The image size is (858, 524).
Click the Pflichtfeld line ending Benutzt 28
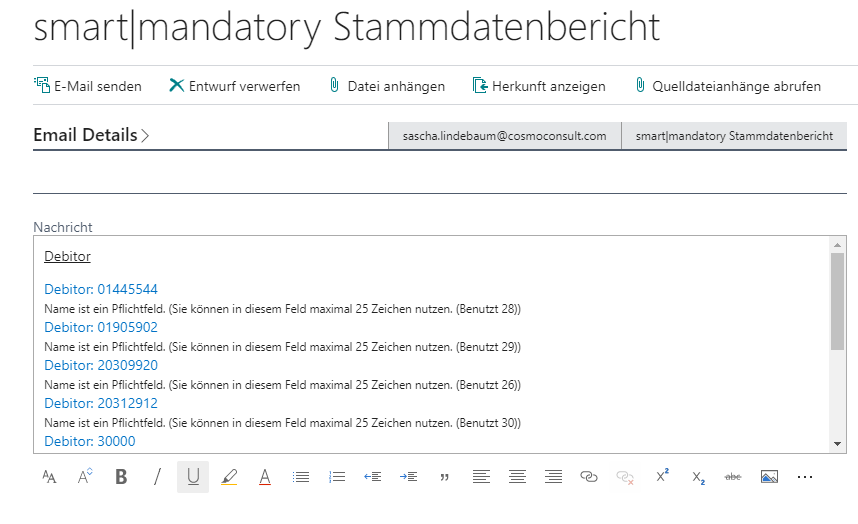[x=282, y=309]
